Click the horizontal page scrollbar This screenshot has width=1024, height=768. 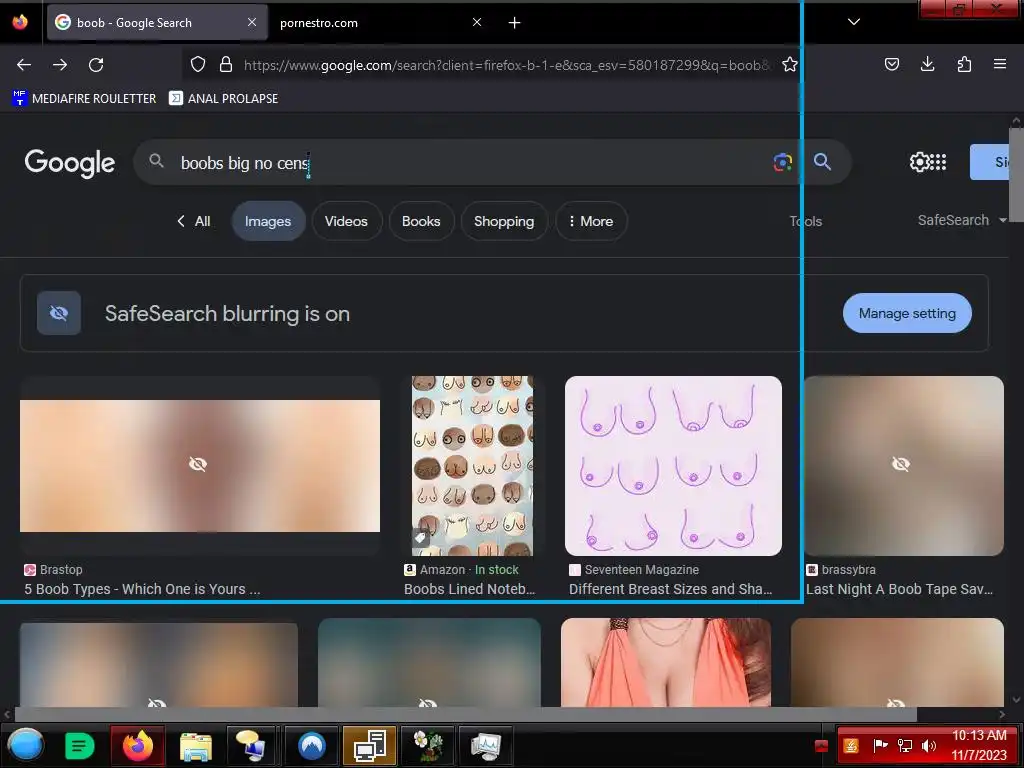tap(466, 714)
